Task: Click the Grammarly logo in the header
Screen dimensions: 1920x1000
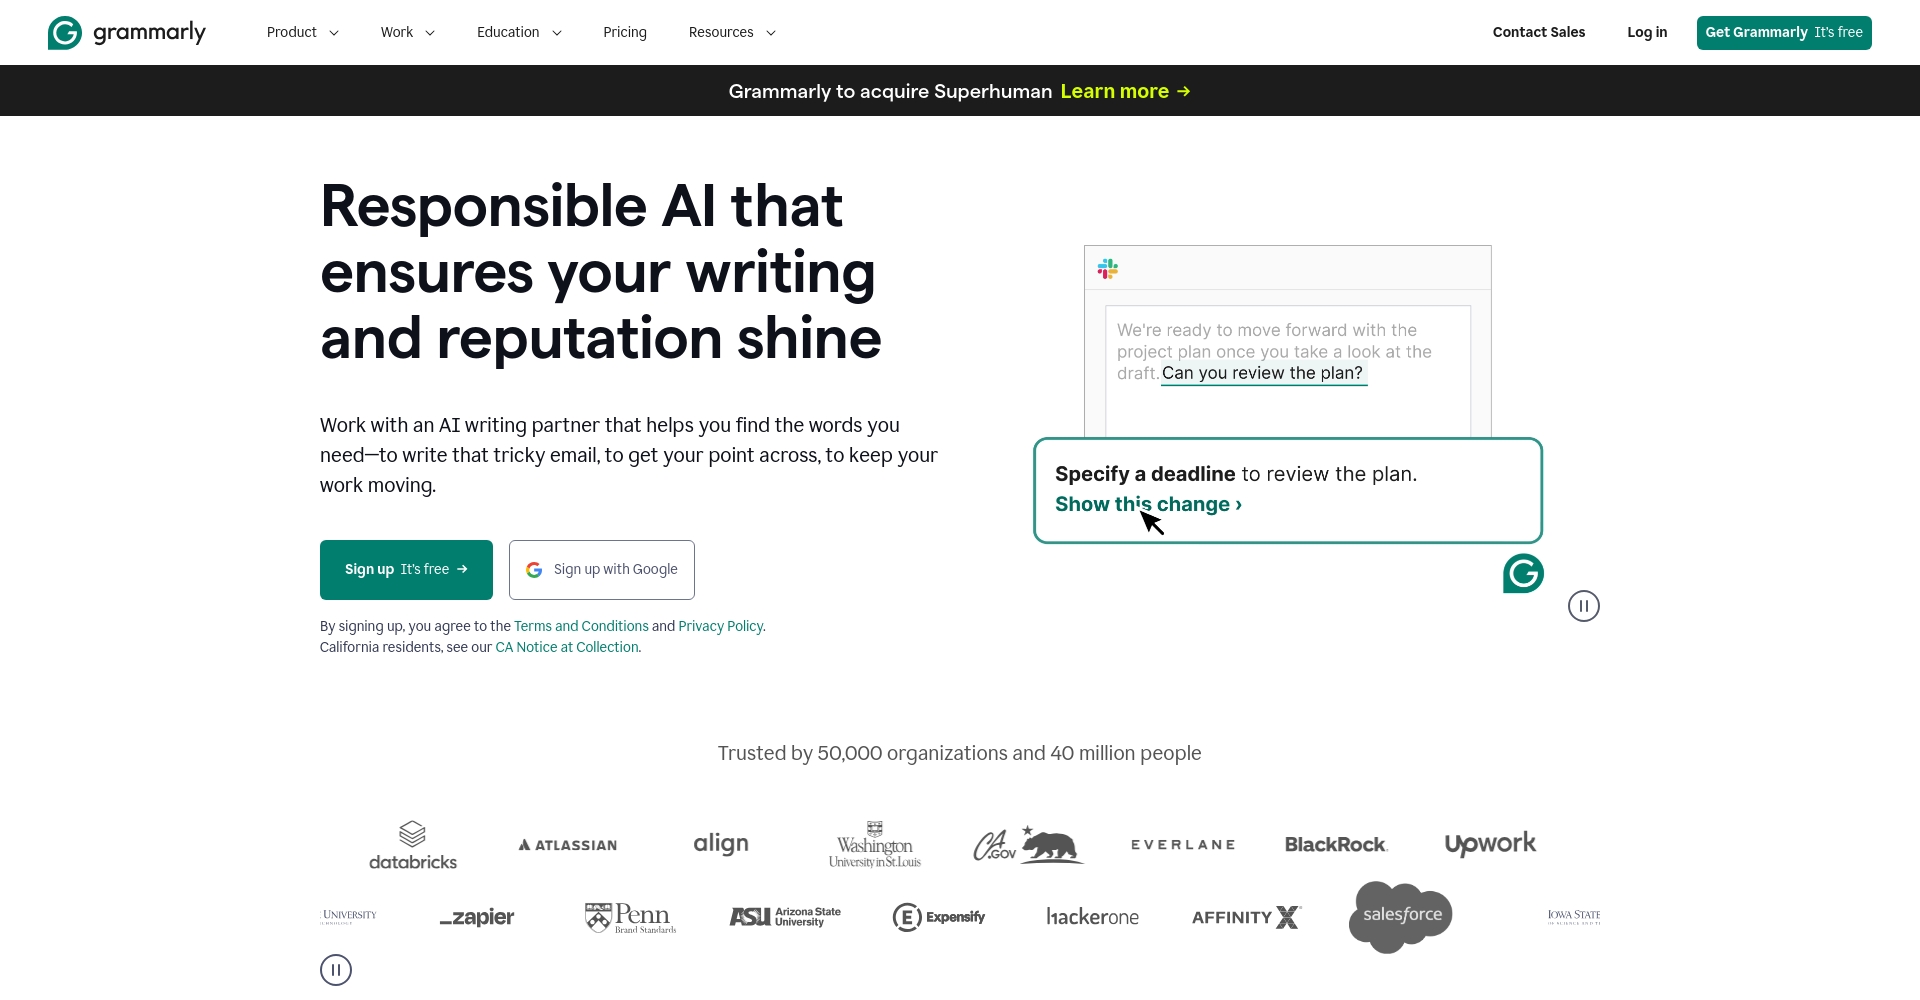Action: [x=127, y=33]
